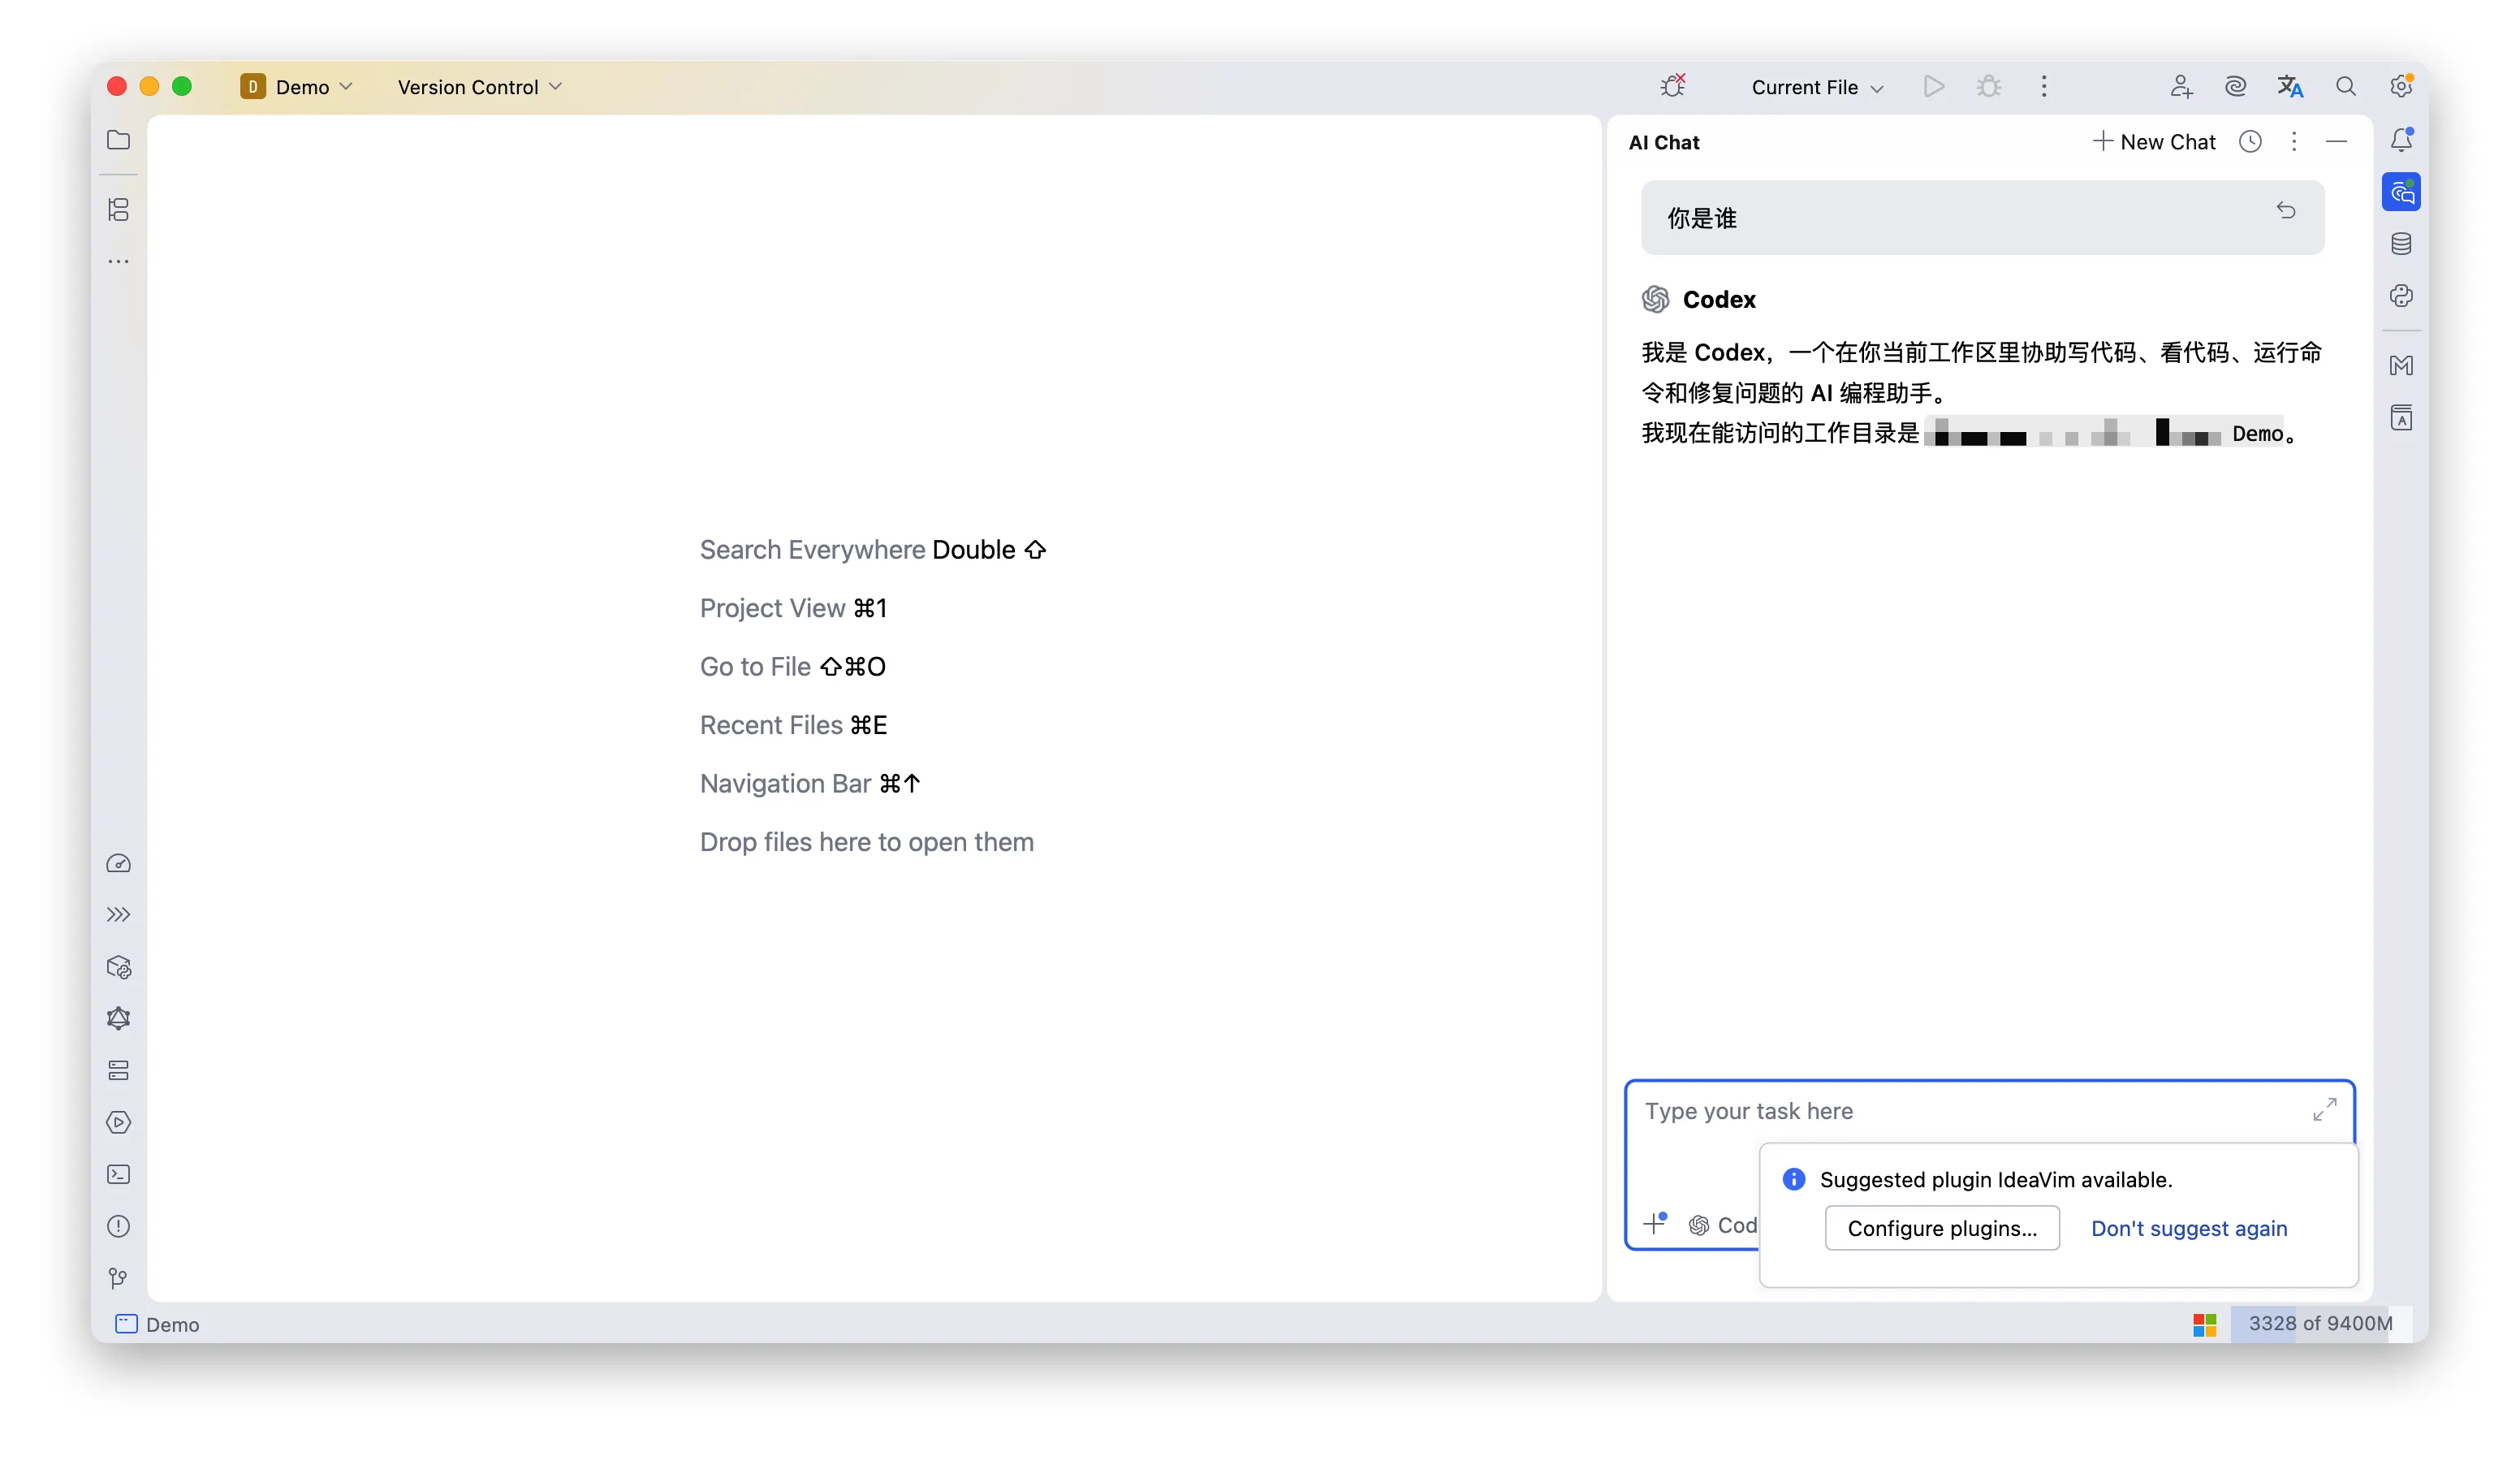This screenshot has height=1465, width=2520.
Task: Open the Current File run configuration dropdown
Action: [1817, 87]
